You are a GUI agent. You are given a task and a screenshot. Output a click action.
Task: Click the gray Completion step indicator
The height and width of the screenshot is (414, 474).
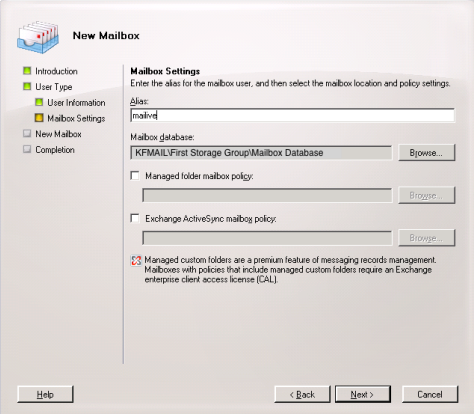(x=27, y=149)
